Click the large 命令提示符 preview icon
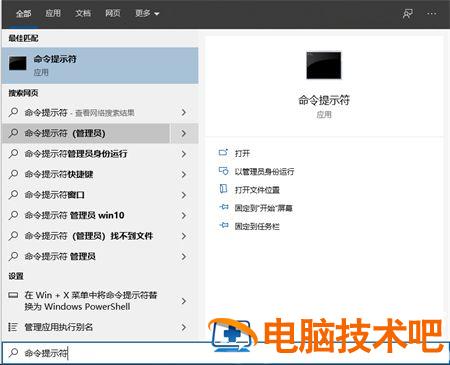450x365 pixels. click(x=324, y=65)
